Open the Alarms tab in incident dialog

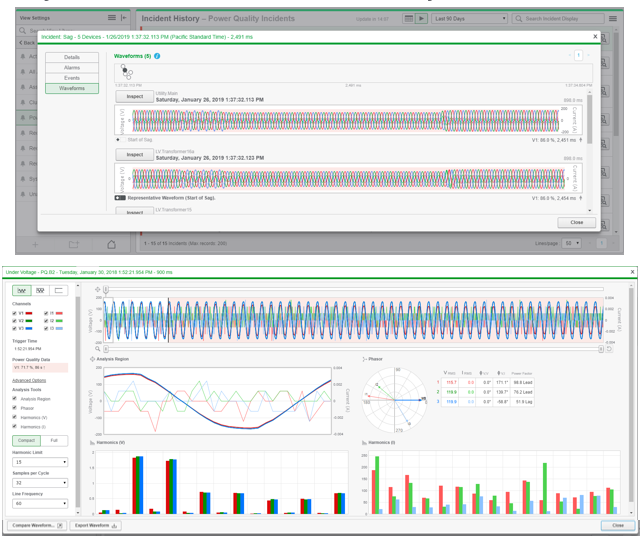point(72,67)
